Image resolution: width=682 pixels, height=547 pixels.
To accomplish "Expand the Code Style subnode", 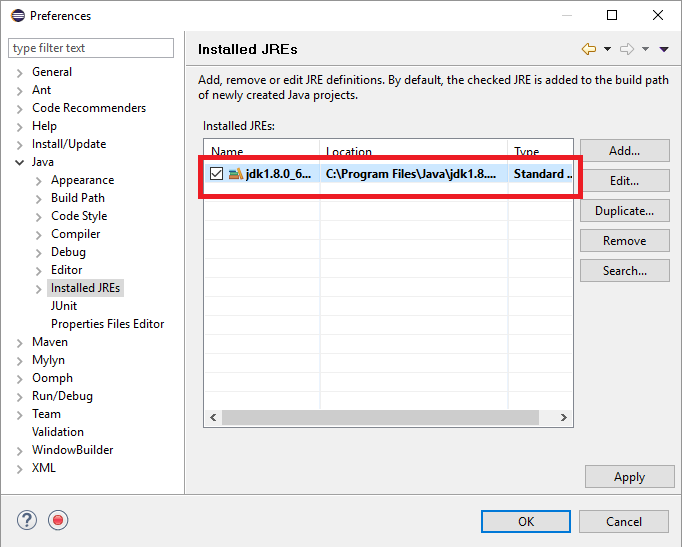I will (x=38, y=217).
